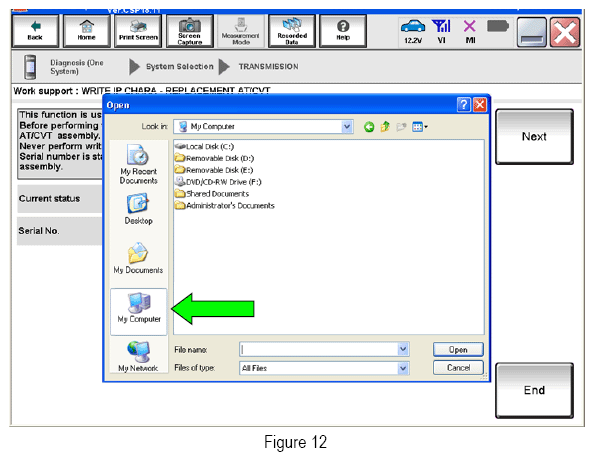594x461 pixels.
Task: Go to Home in the toolbar
Action: click(x=87, y=31)
